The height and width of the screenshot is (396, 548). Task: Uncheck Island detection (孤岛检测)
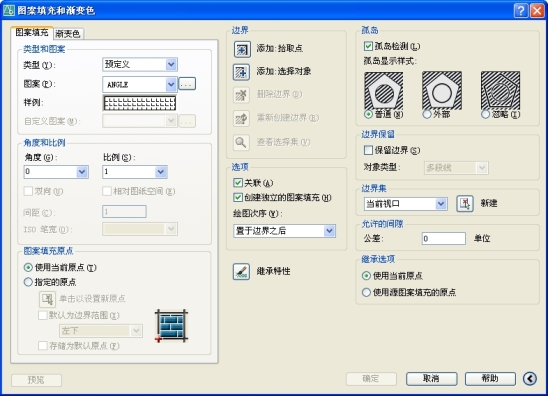pyautogui.click(x=368, y=46)
